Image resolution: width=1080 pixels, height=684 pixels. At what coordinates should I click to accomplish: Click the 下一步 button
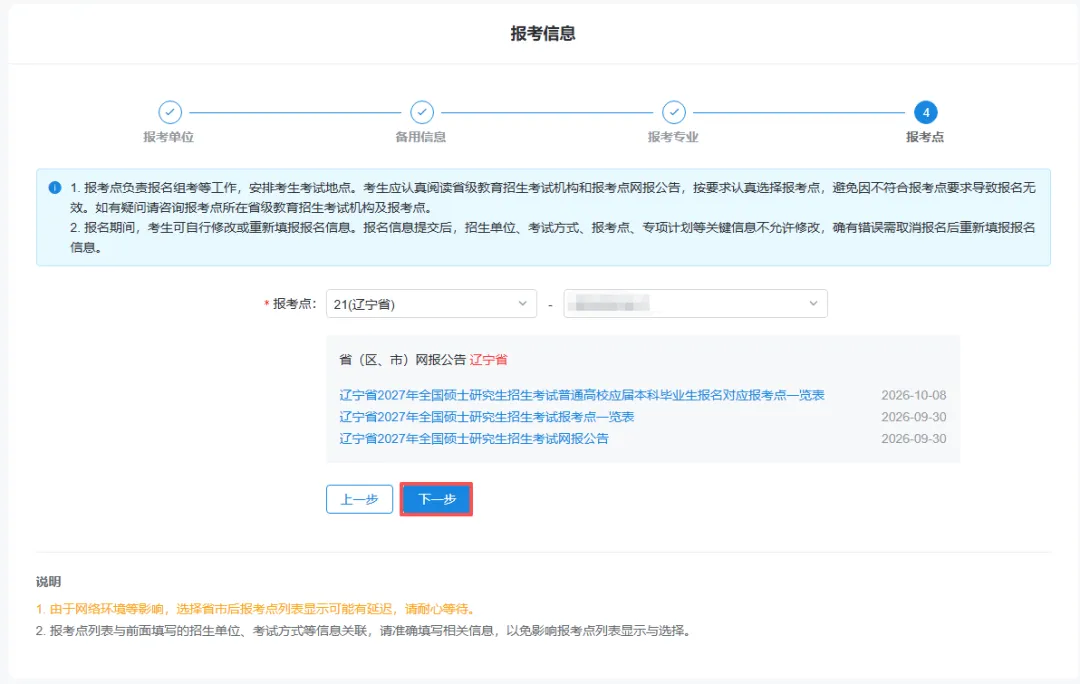pyautogui.click(x=437, y=499)
